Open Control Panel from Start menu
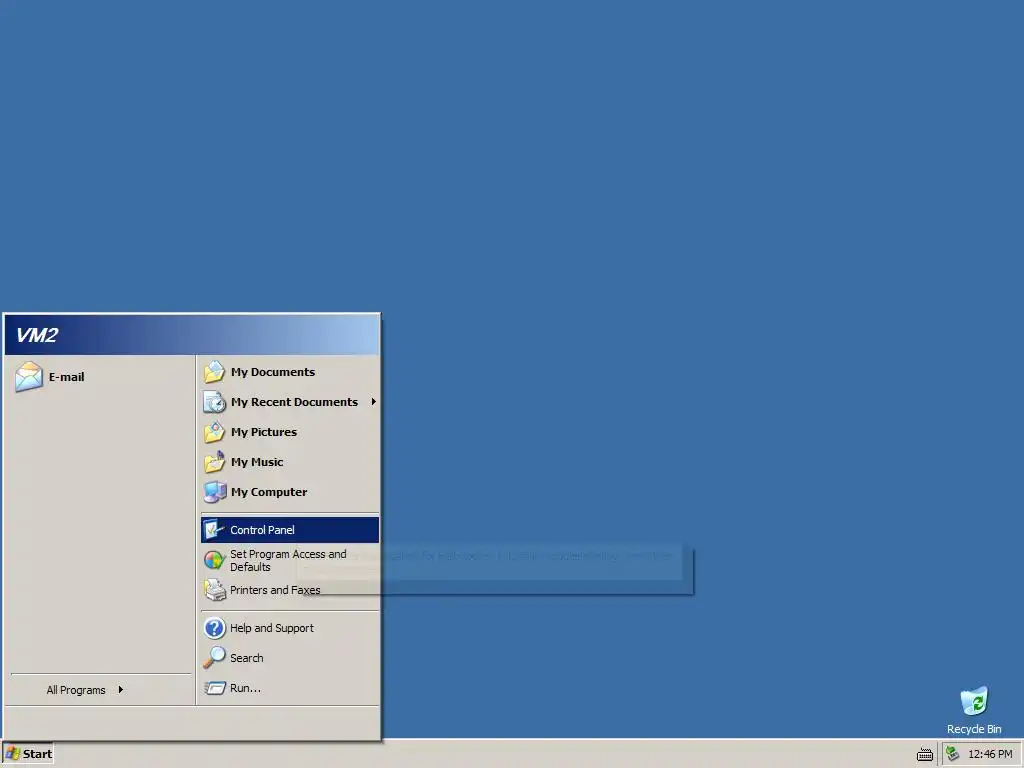The height and width of the screenshot is (768, 1024). click(290, 530)
